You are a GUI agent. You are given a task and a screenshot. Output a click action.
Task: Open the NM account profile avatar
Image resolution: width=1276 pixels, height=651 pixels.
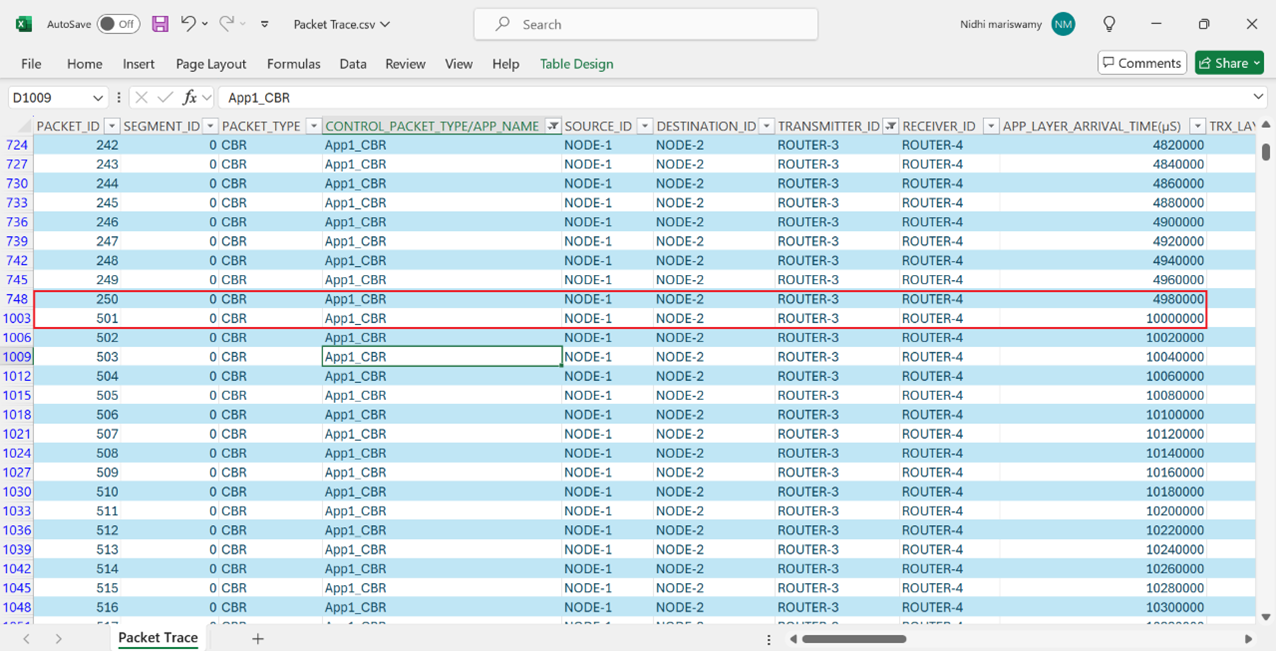pyautogui.click(x=1063, y=24)
